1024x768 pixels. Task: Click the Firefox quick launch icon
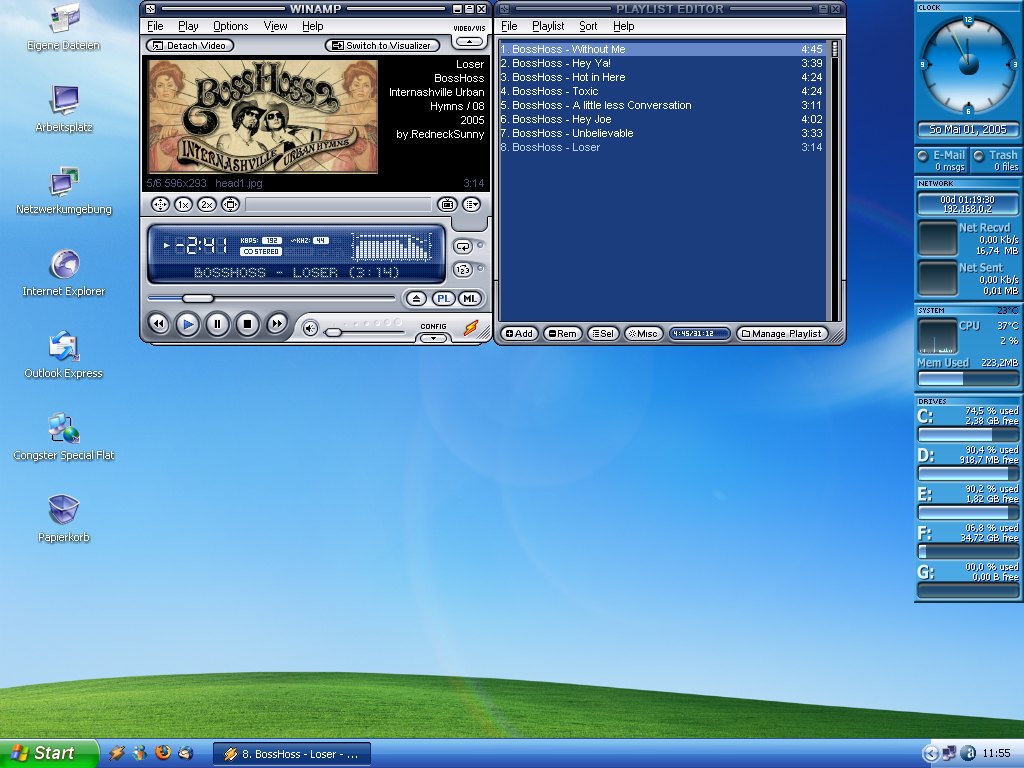coord(163,753)
